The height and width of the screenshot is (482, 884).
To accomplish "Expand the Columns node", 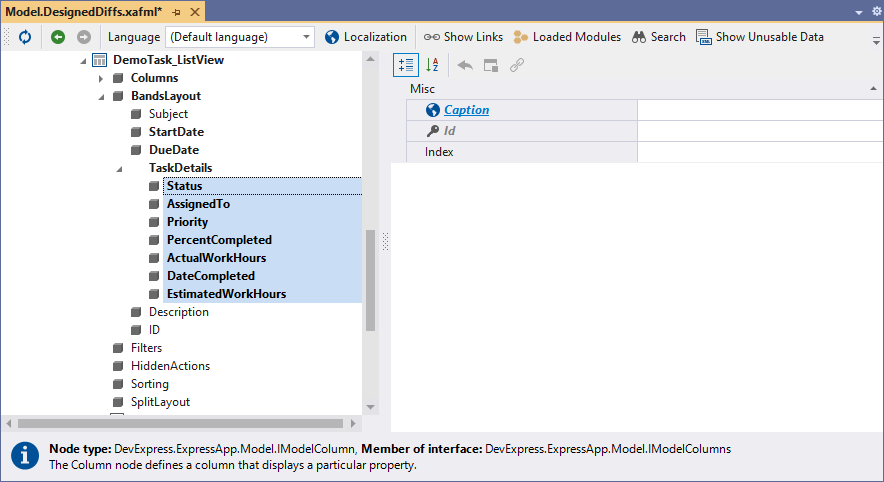I will 101,78.
